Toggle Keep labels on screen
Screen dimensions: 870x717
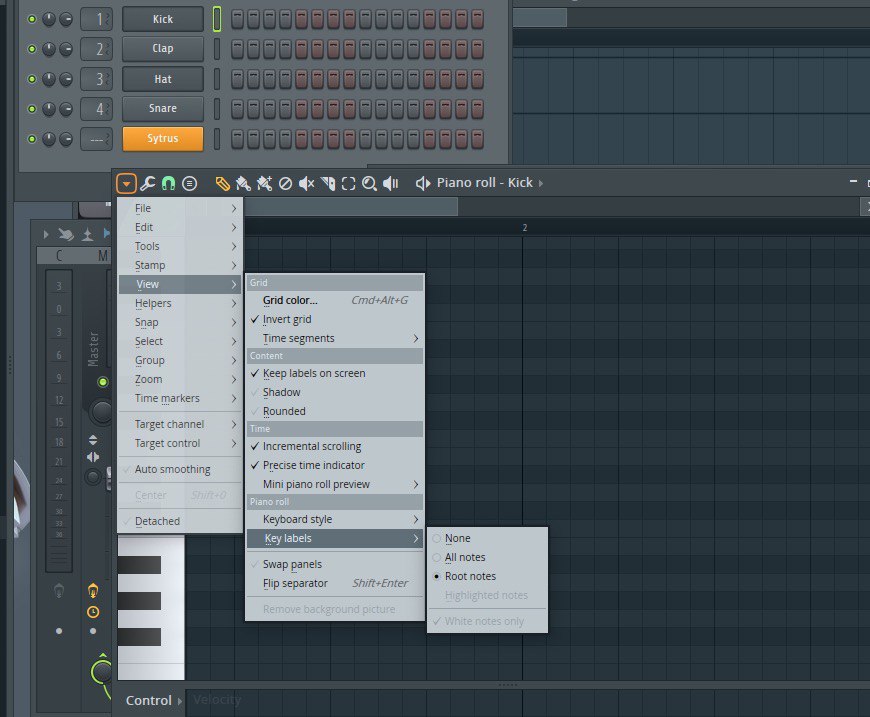click(x=335, y=373)
